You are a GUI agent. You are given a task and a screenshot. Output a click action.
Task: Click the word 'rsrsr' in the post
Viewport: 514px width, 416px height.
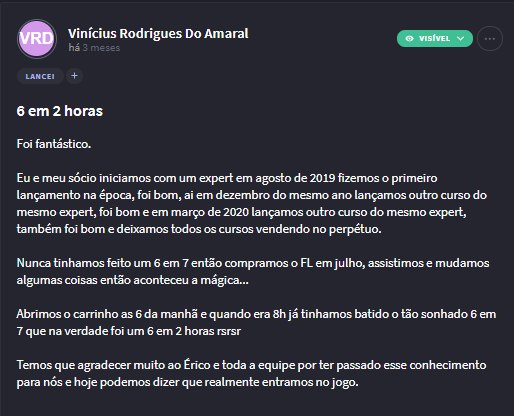tap(228, 331)
